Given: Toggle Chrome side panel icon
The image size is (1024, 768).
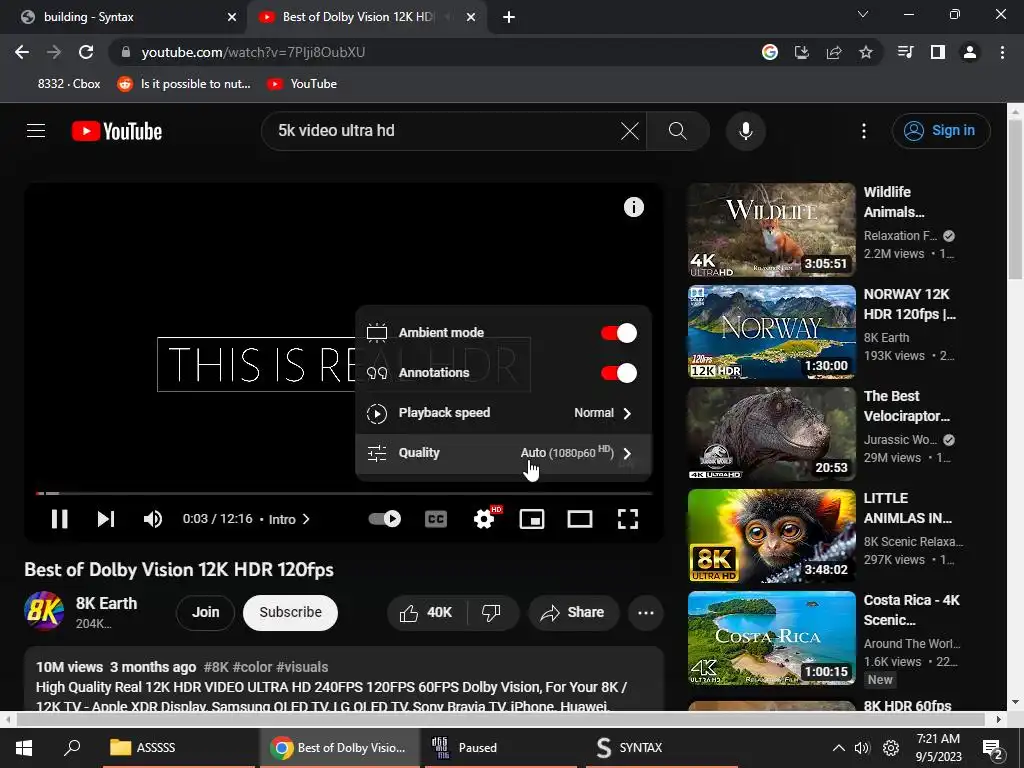Looking at the screenshot, I should point(938,52).
